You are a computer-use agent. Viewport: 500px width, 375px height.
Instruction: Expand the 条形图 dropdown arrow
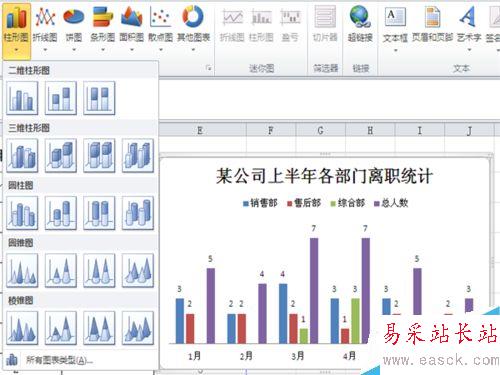pos(103,50)
